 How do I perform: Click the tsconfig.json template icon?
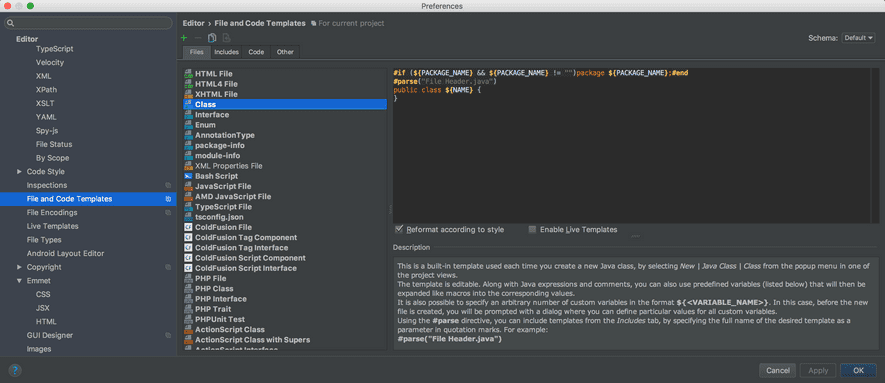pyautogui.click(x=189, y=217)
